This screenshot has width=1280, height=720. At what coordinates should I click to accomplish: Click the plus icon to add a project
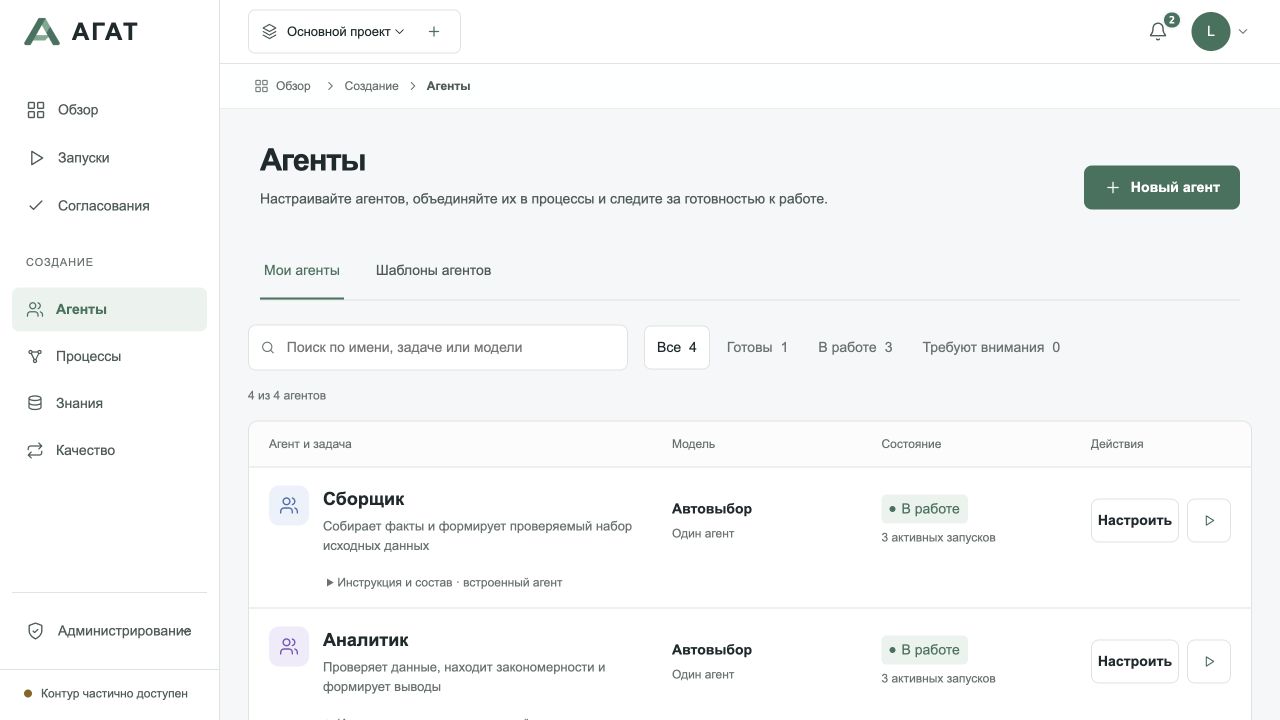(434, 32)
